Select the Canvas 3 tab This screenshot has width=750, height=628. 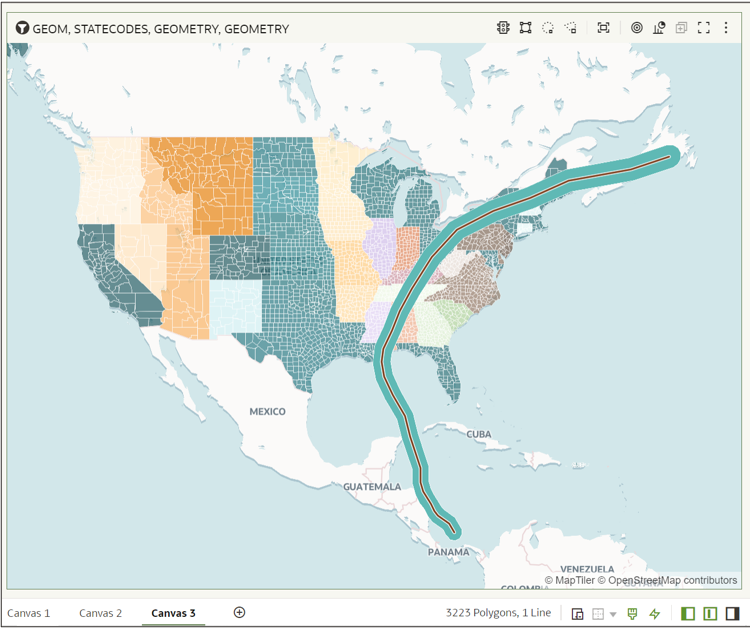click(173, 613)
